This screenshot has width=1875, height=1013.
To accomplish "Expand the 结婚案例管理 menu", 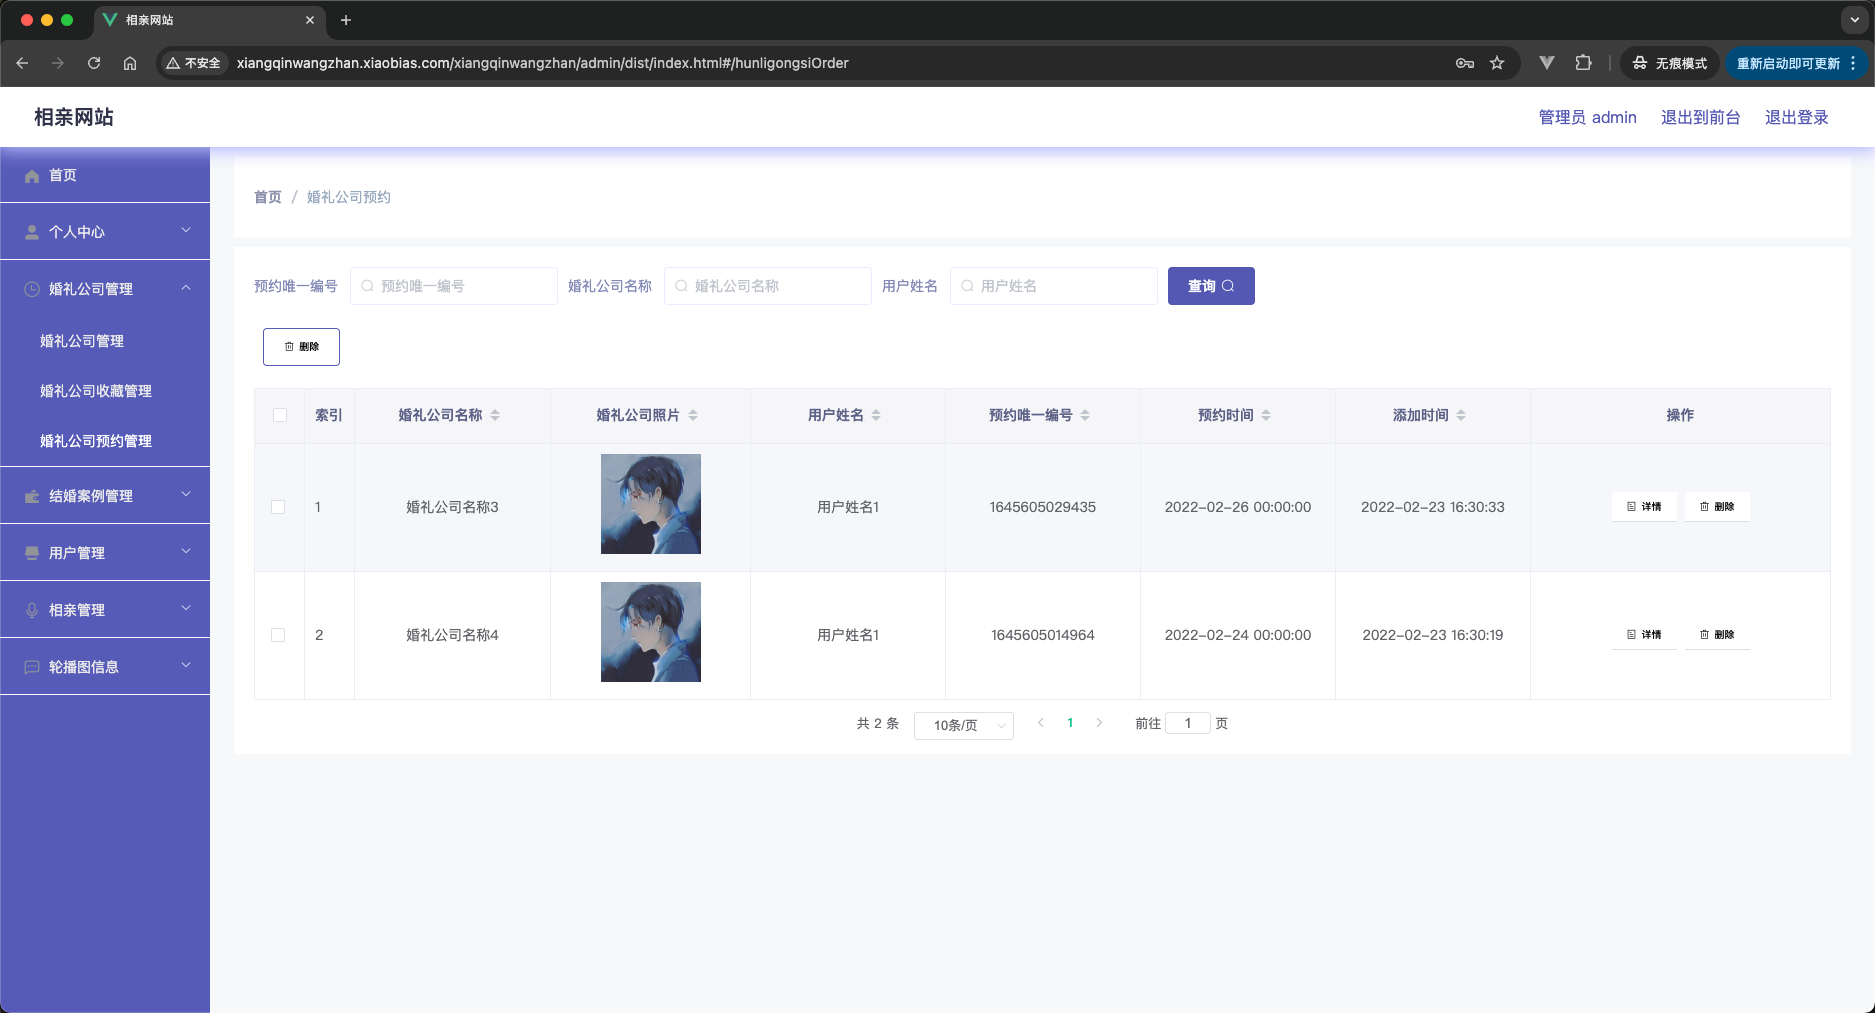I will pos(186,495).
